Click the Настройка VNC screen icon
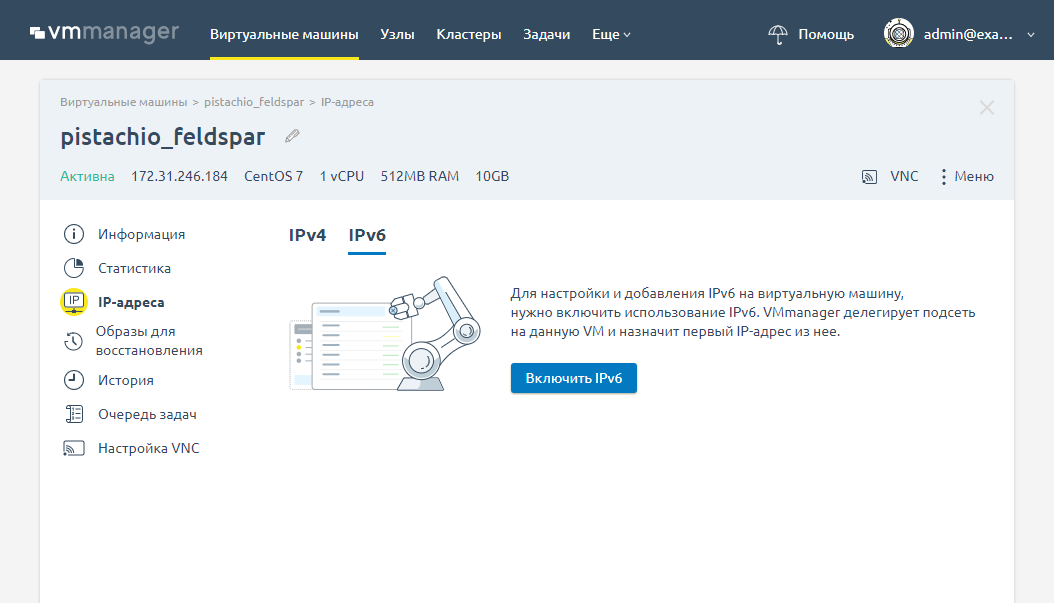This screenshot has height=603, width=1054. point(74,448)
